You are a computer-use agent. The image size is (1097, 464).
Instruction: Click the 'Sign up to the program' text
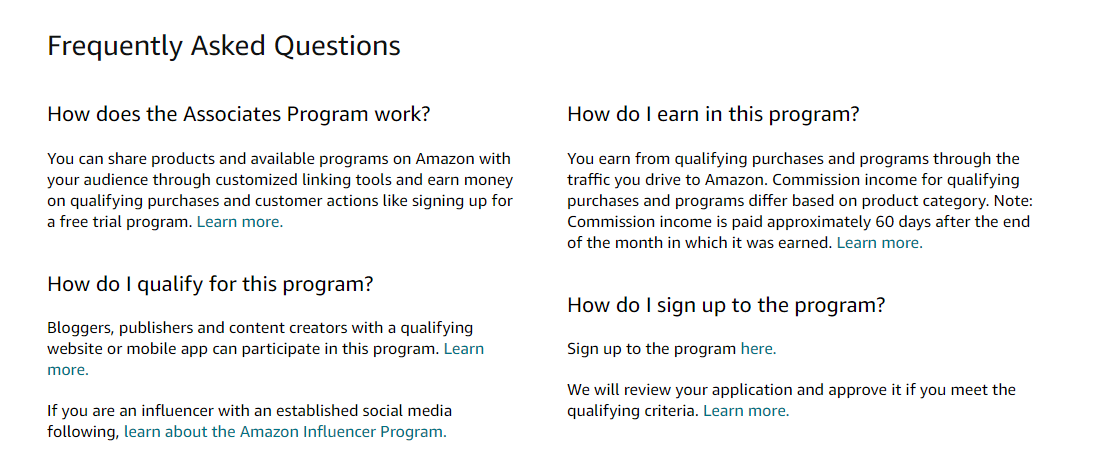[652, 349]
